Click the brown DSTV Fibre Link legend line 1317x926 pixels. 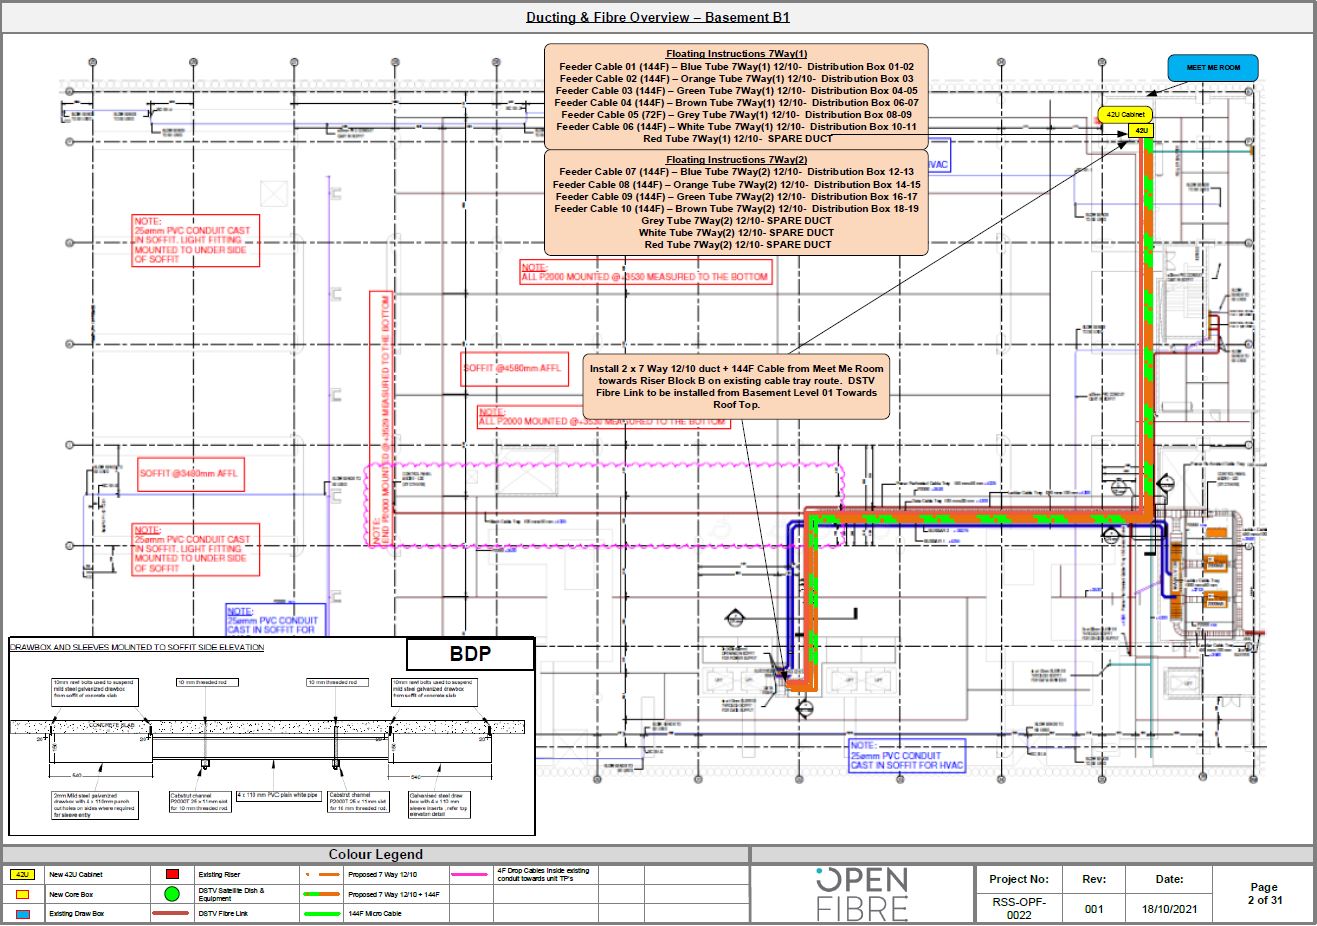(172, 914)
